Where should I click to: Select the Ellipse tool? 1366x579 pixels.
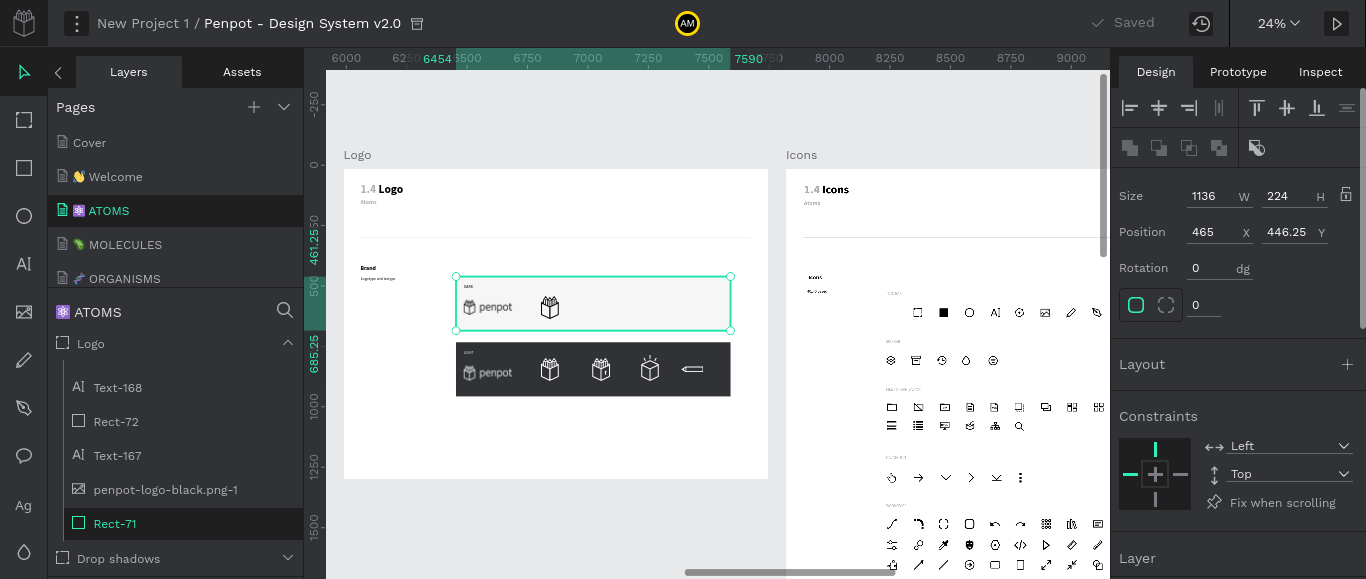[x=24, y=216]
